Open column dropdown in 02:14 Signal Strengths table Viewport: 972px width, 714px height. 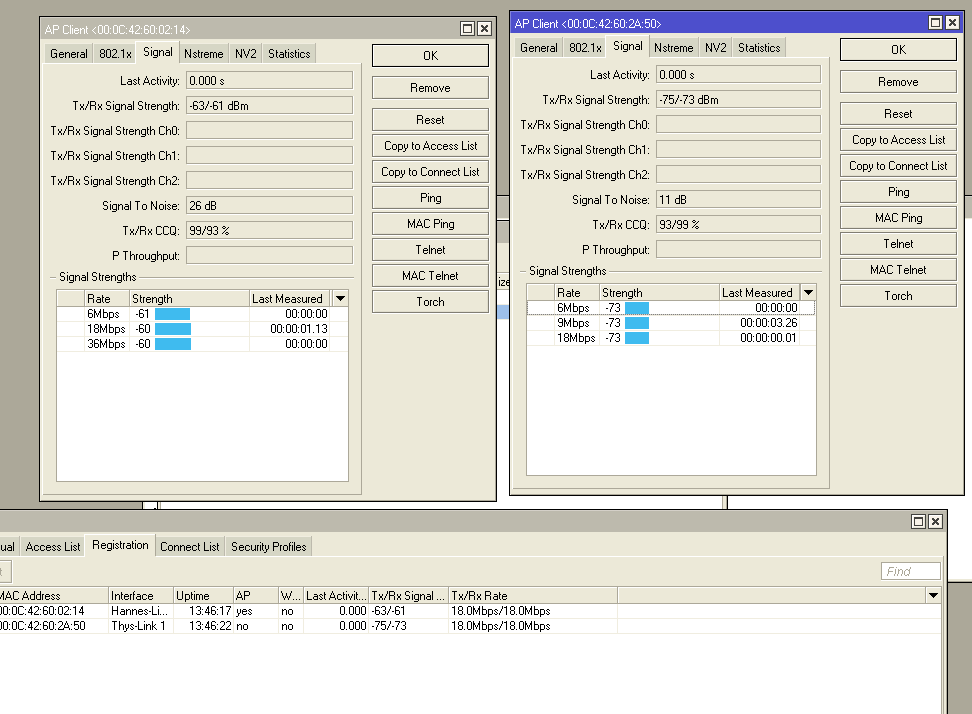pos(340,298)
